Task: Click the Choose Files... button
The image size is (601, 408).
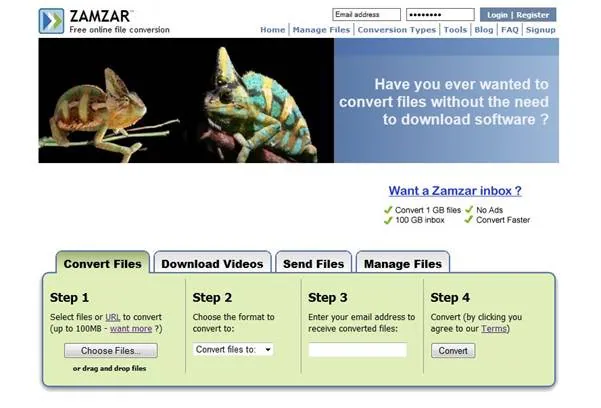Action: (x=111, y=350)
